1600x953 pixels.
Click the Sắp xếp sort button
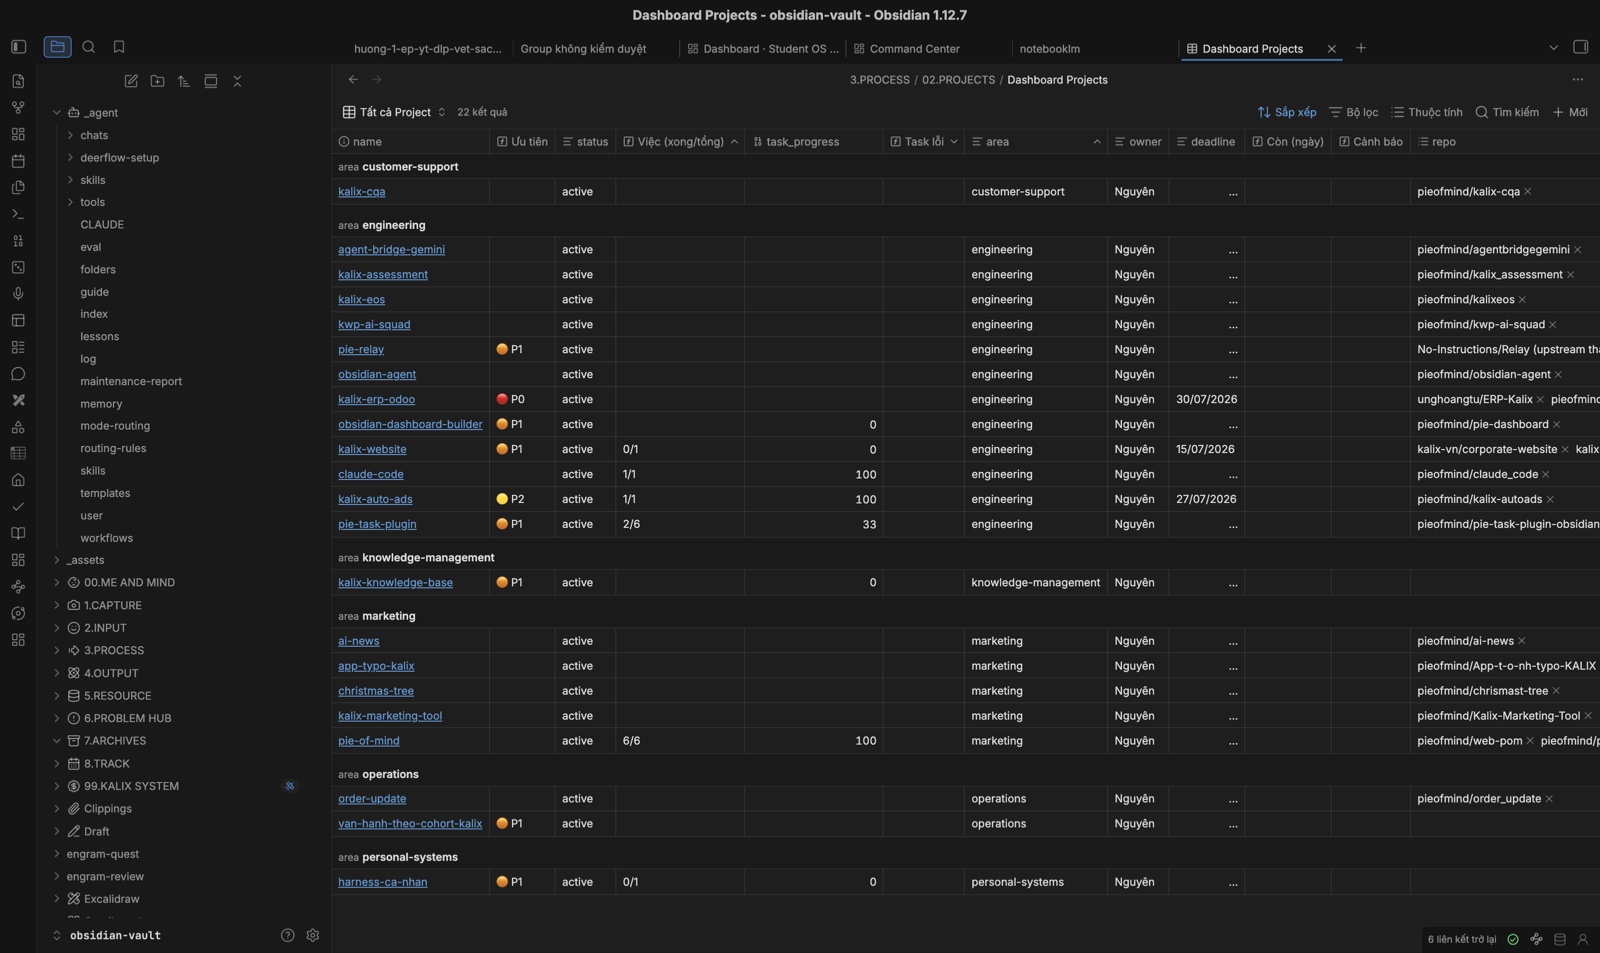pos(1287,112)
